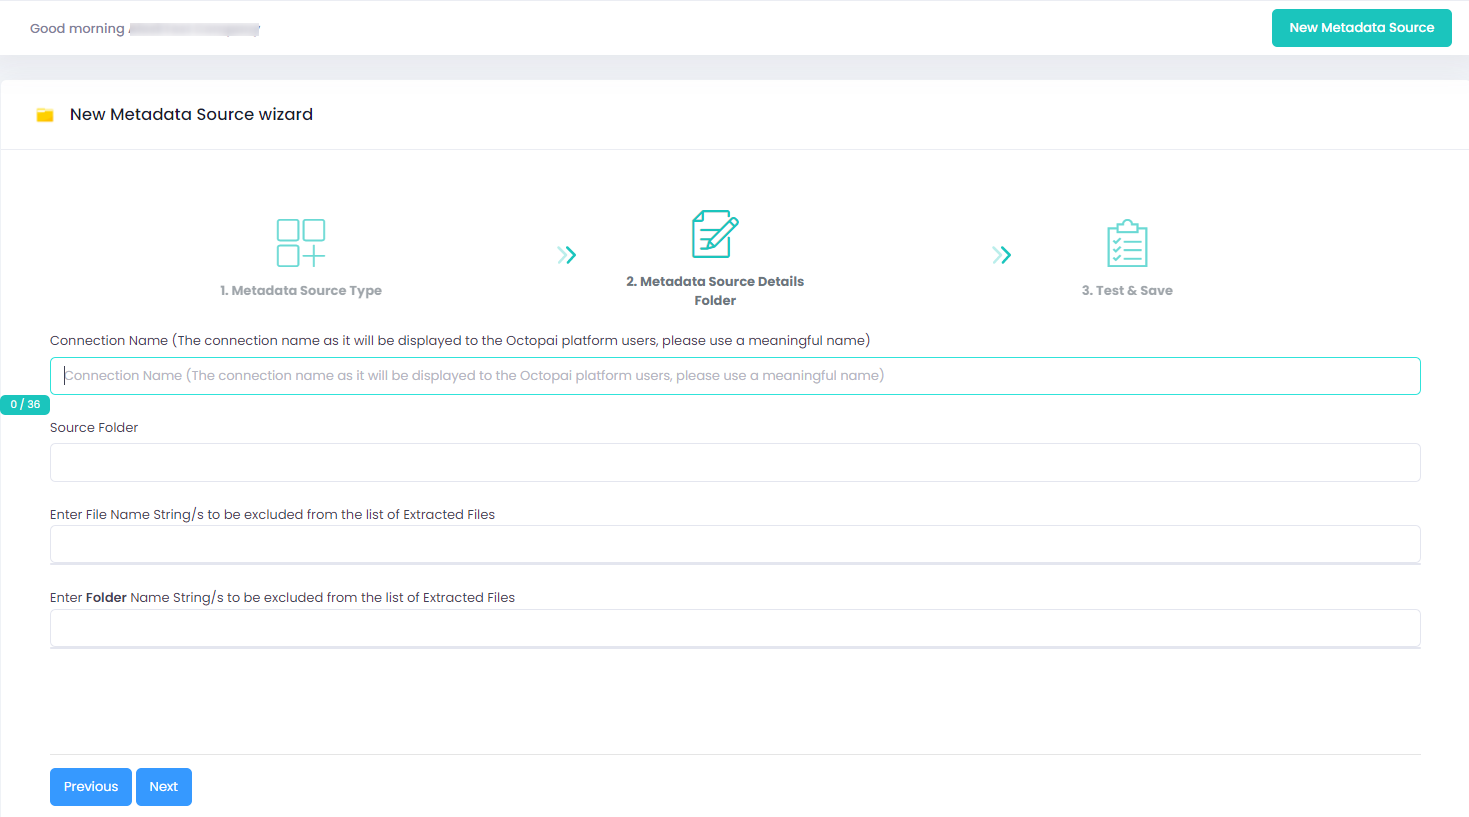Focus the Connection Name input field
Image resolution: width=1469 pixels, height=817 pixels.
tap(735, 376)
